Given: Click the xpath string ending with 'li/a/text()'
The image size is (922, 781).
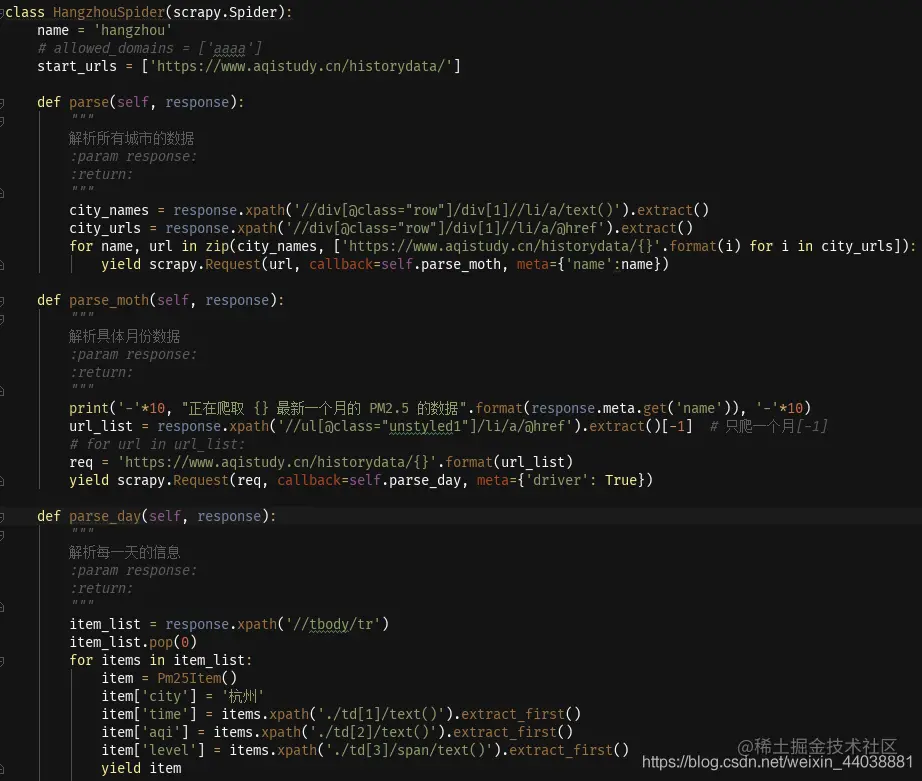Looking at the screenshot, I should point(457,211).
